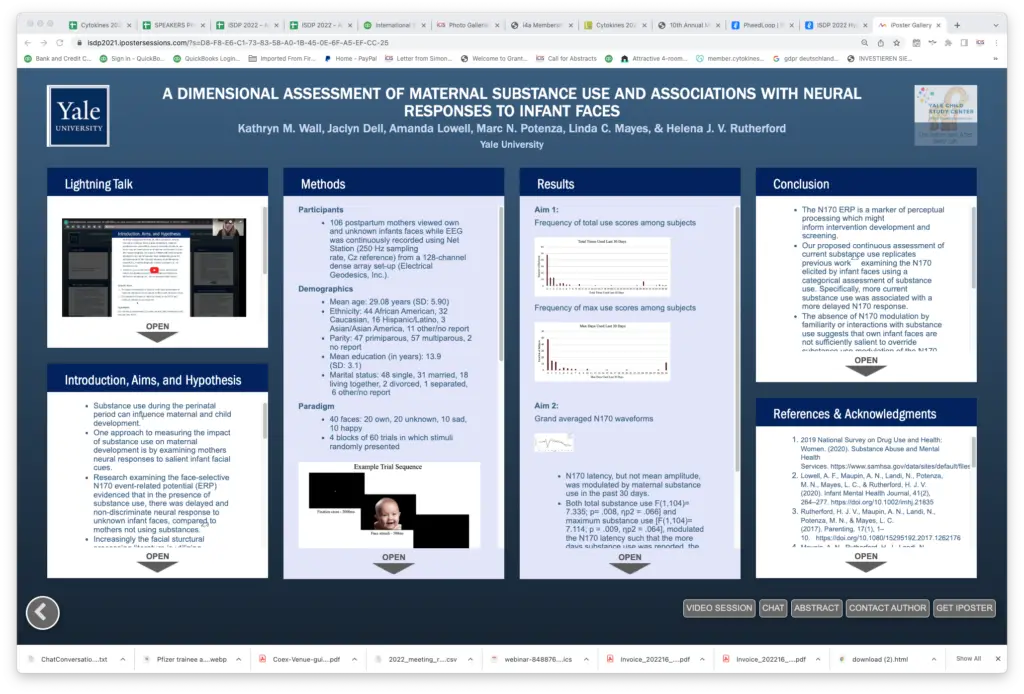Expand the Conclusion panel with OPEN arrow
The width and height of the screenshot is (1024, 694).
coord(865,366)
